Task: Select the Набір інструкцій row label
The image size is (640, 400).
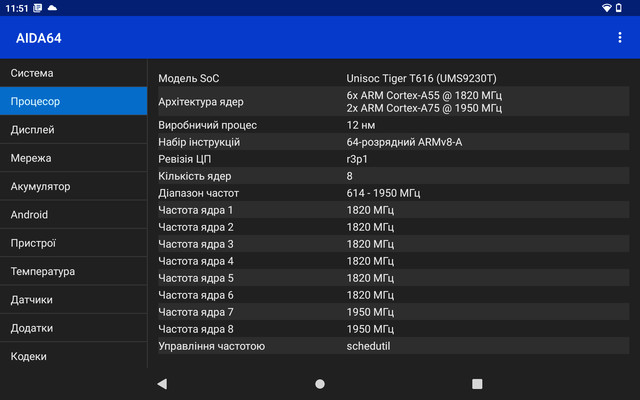Action: point(199,142)
